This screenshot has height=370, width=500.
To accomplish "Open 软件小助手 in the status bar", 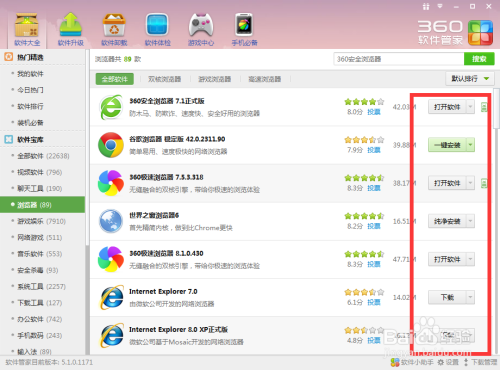I will tap(412, 362).
